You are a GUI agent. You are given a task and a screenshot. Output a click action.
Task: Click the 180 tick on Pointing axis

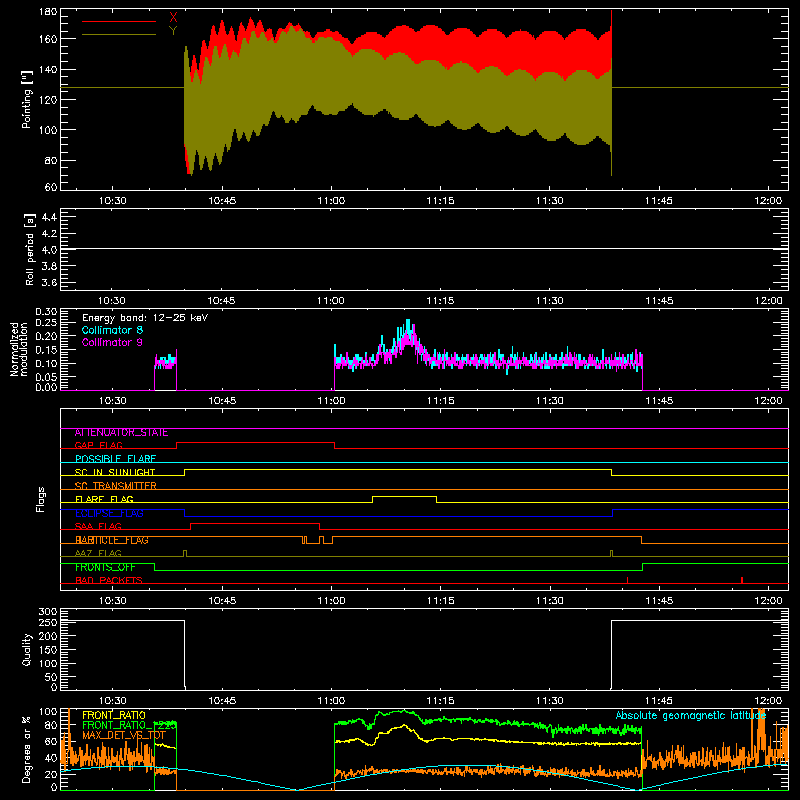point(48,12)
